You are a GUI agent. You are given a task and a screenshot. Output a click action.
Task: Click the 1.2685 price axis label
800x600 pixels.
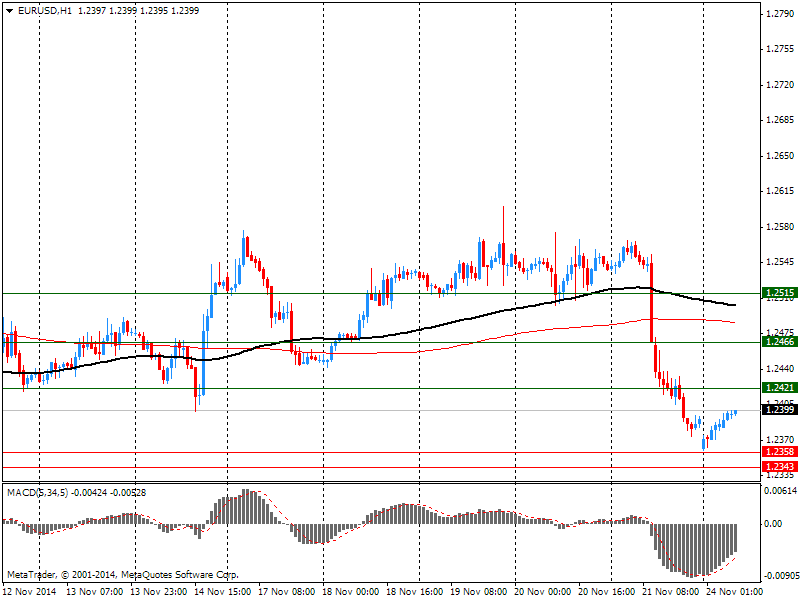click(780, 120)
